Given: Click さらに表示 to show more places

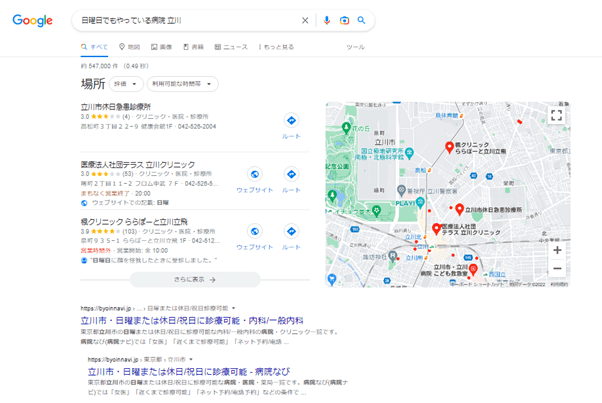Looking at the screenshot, I should (195, 279).
